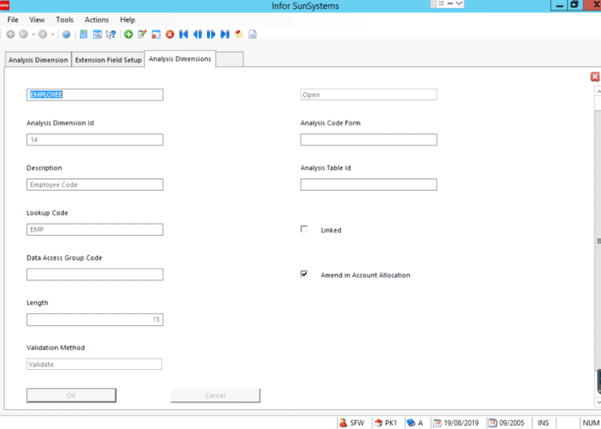This screenshot has width=601, height=429.
Task: Click the Description input field
Action: click(x=95, y=185)
